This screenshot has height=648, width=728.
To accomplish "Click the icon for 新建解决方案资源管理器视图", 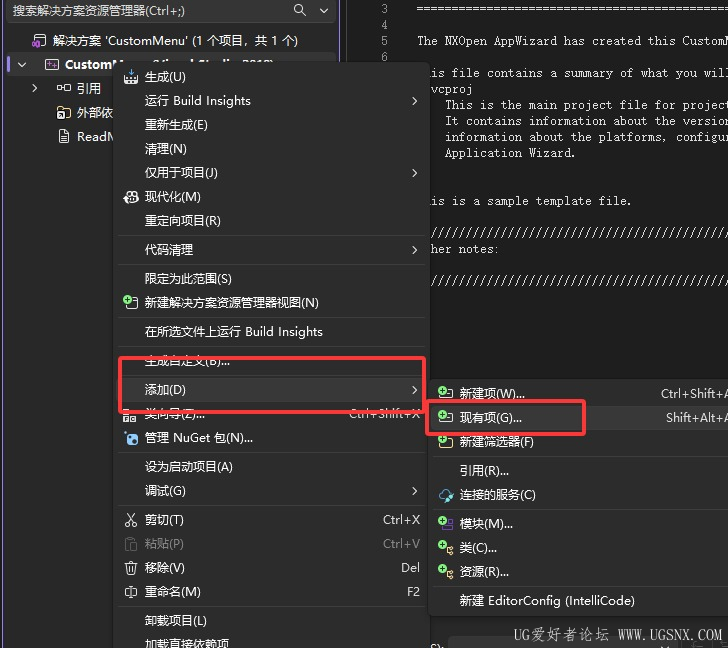I will [130, 302].
